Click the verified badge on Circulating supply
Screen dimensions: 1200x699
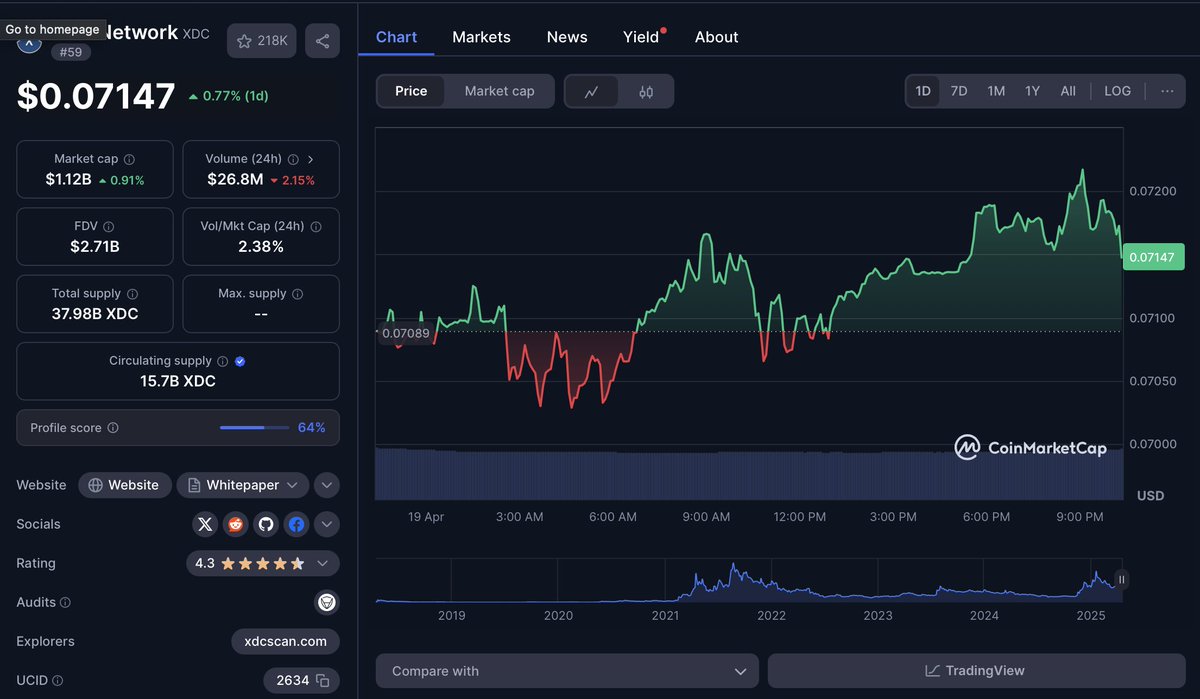click(x=240, y=361)
